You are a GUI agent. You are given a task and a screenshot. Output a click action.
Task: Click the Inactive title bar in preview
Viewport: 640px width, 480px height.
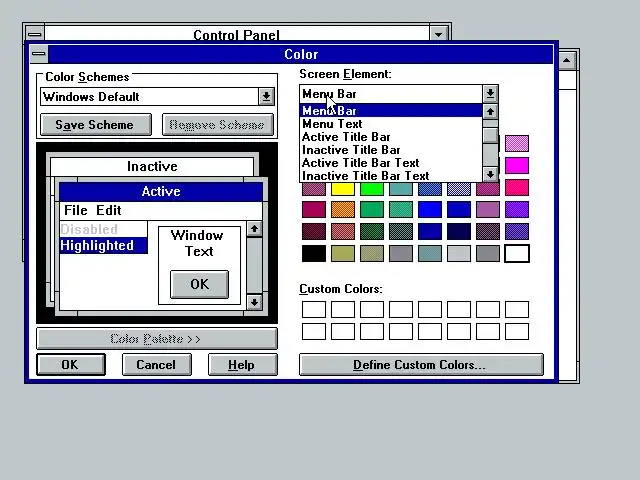point(152,167)
